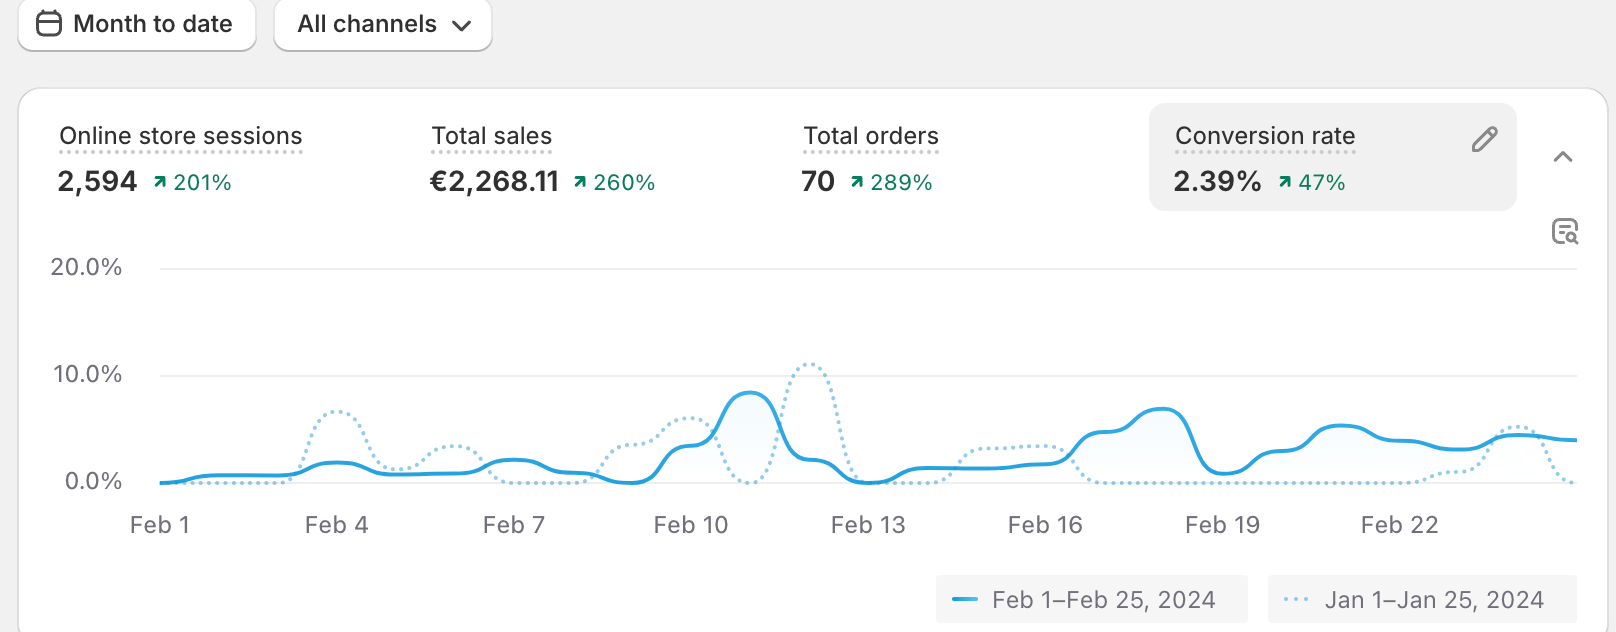
Task: Collapse the metrics card with the up chevron
Action: 1563,157
